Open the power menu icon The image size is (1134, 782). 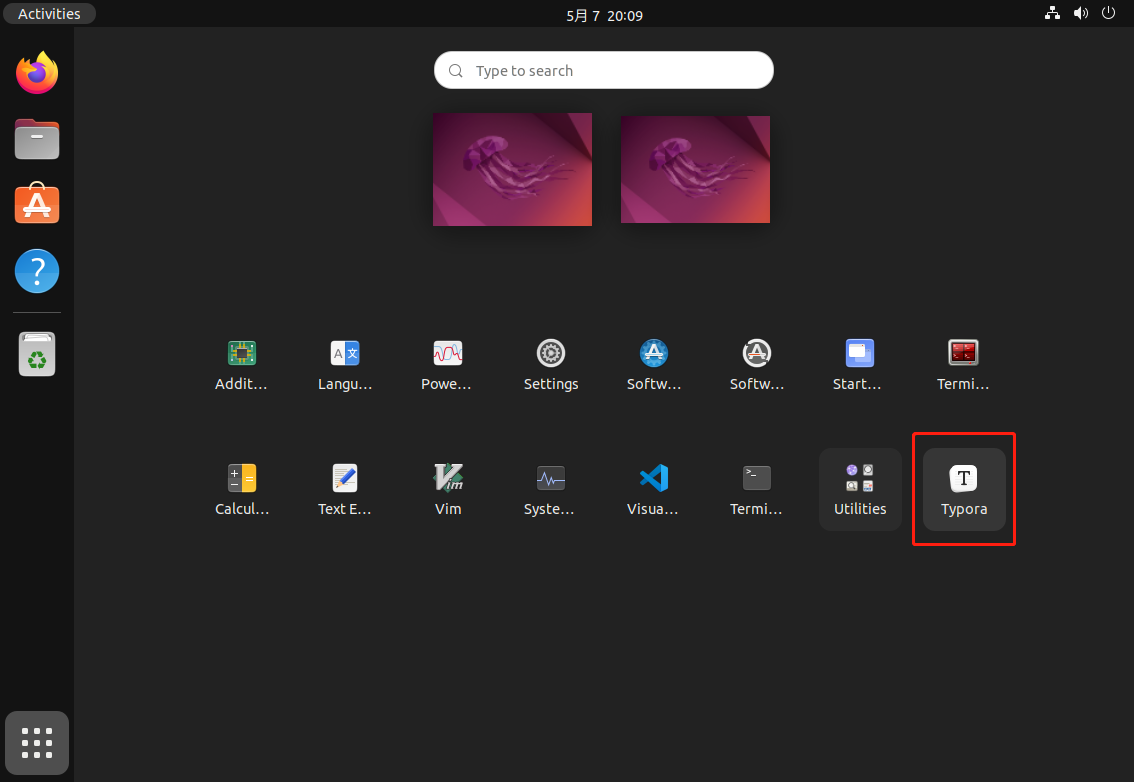[1108, 13]
